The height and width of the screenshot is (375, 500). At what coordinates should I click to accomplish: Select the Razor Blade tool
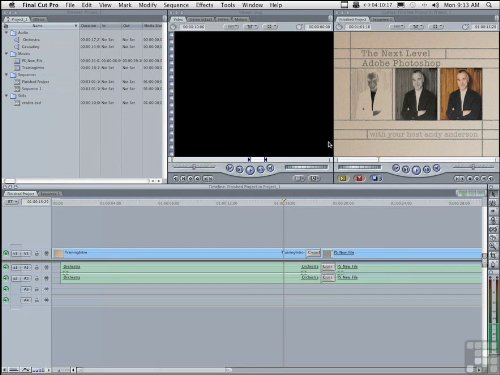pyautogui.click(x=493, y=238)
